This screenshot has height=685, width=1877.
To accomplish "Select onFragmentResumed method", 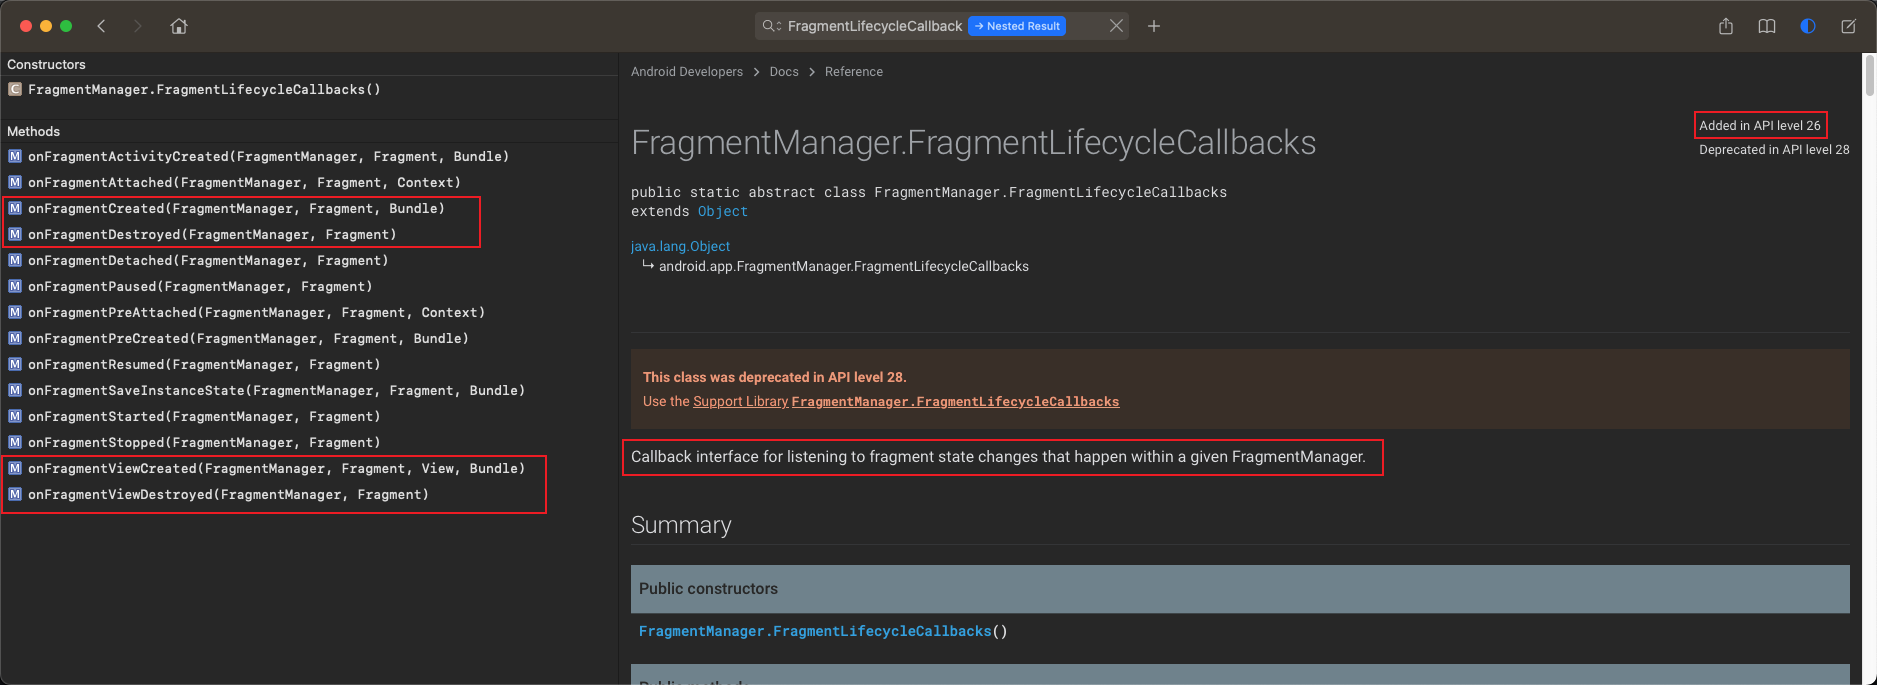I will click(309, 365).
